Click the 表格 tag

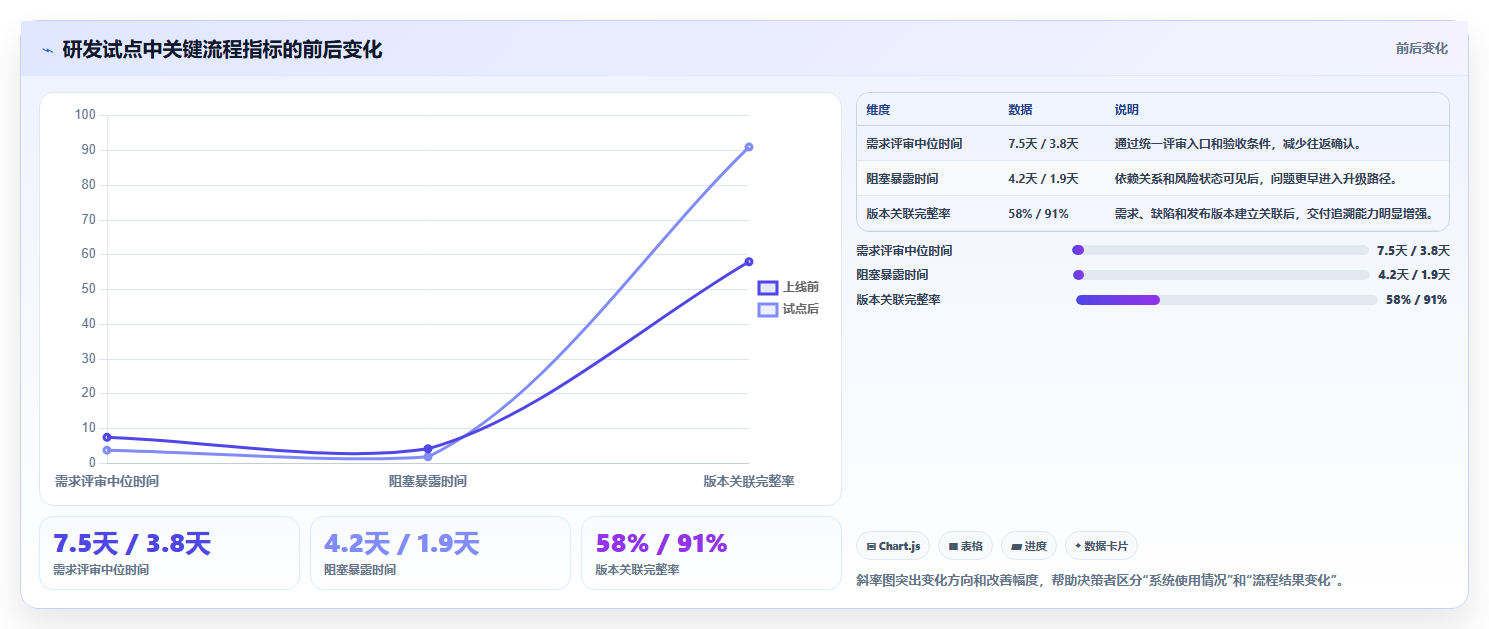point(965,546)
